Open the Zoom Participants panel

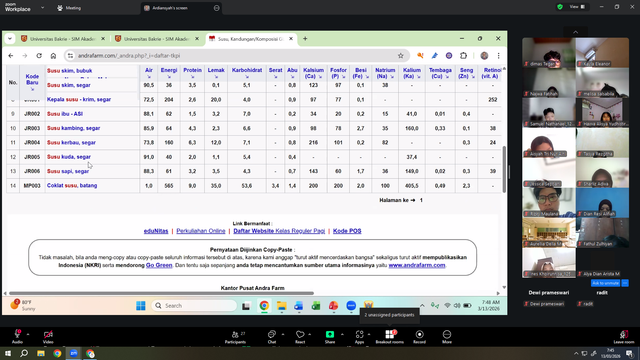pos(235,336)
